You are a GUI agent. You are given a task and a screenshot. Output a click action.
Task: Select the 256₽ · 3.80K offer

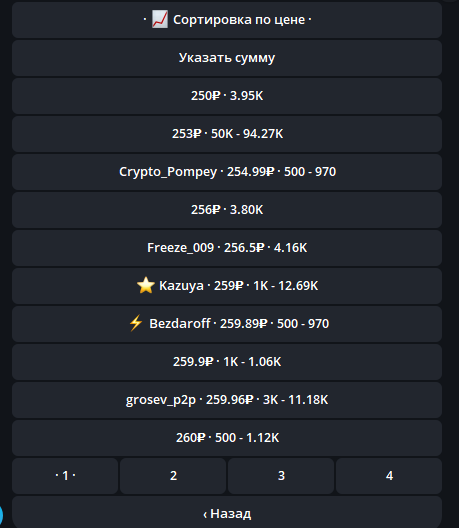click(227, 210)
